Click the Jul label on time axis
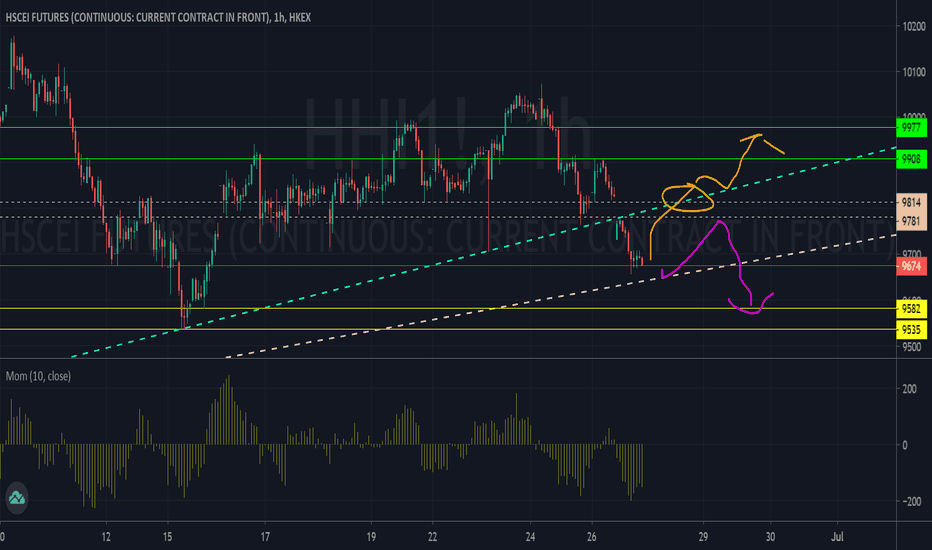The width and height of the screenshot is (932, 550). coord(837,537)
